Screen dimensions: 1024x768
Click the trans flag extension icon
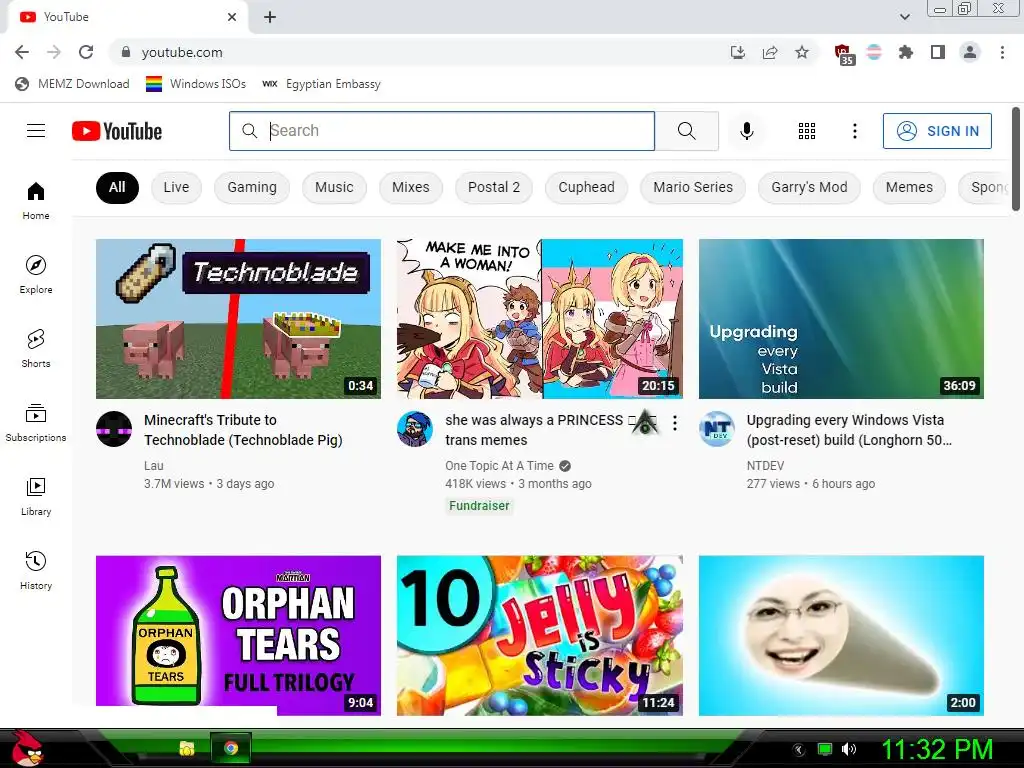[874, 52]
